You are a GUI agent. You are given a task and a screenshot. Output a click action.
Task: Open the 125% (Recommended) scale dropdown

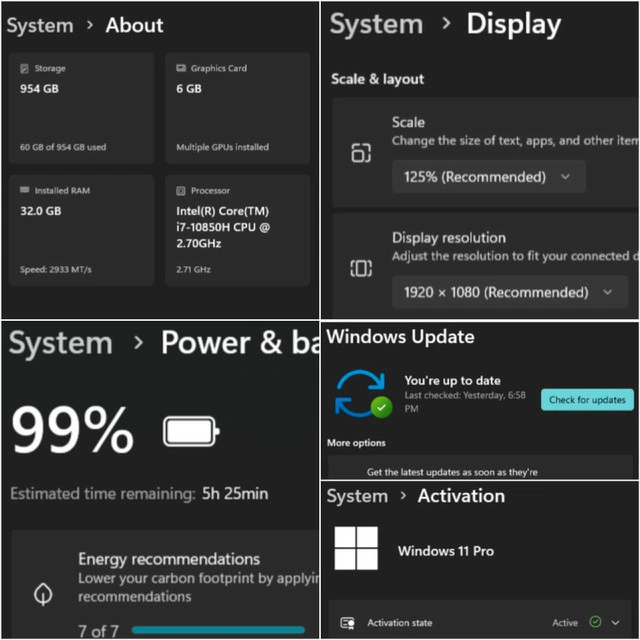[489, 177]
